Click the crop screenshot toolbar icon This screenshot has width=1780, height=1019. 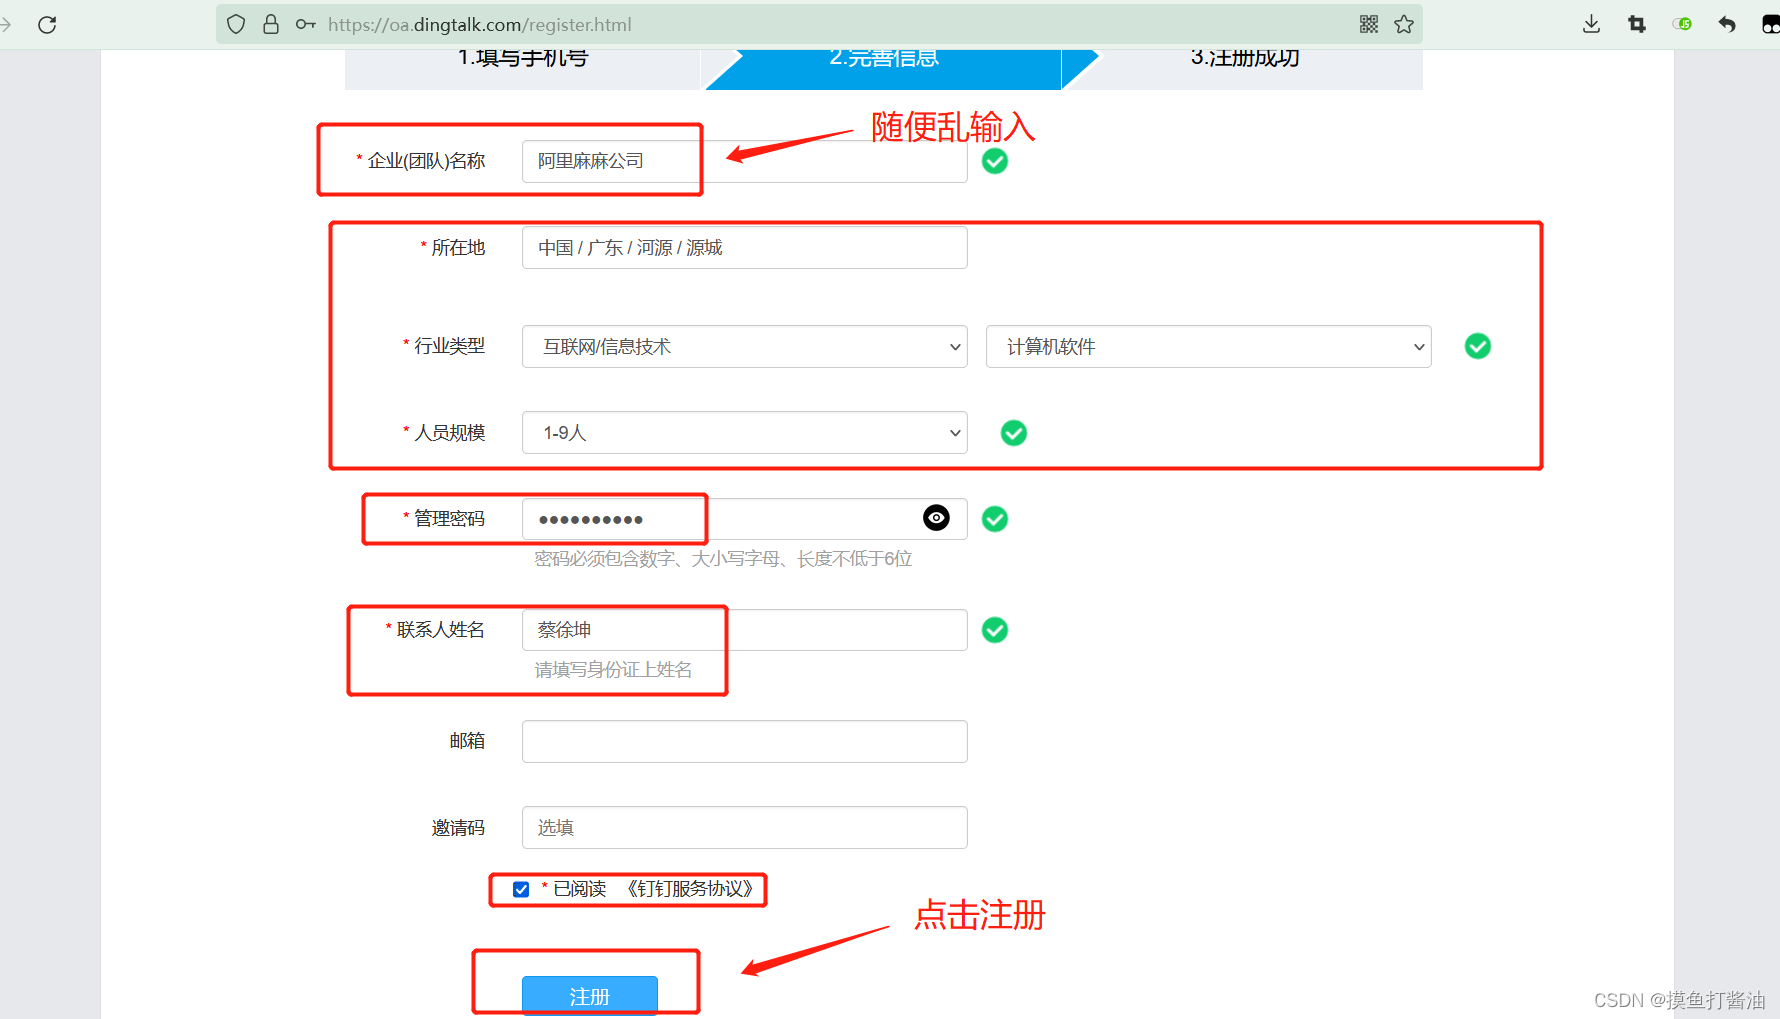[x=1637, y=25]
